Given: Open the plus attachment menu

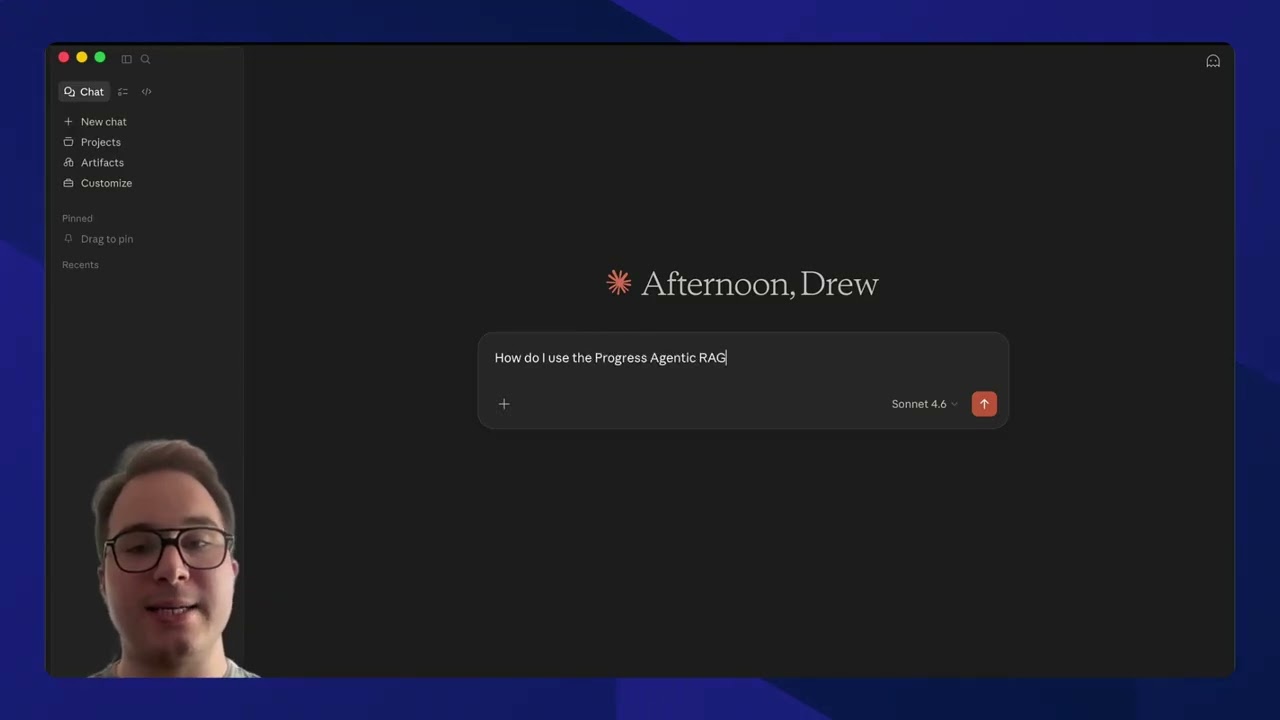Looking at the screenshot, I should pyautogui.click(x=504, y=404).
